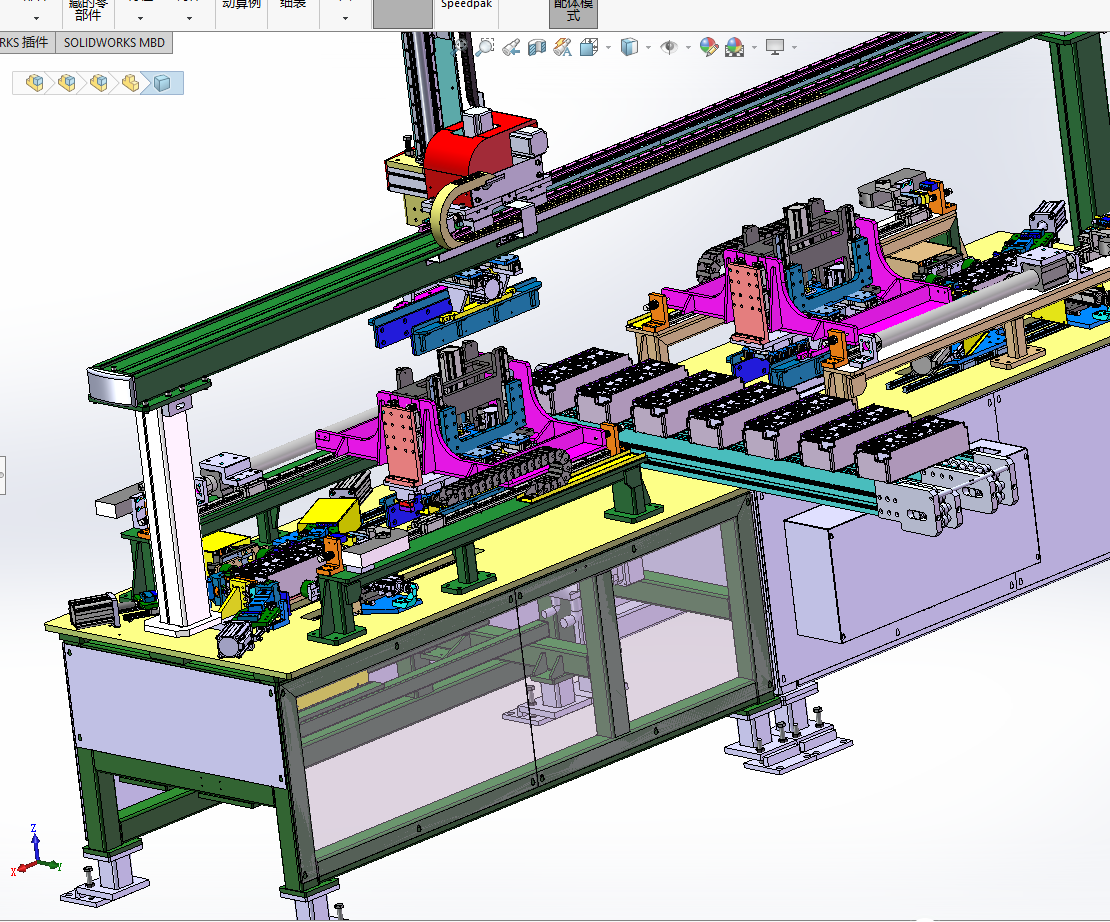This screenshot has width=1110, height=922.
Task: Open the Edit Appearance color ball icon
Action: (x=708, y=47)
